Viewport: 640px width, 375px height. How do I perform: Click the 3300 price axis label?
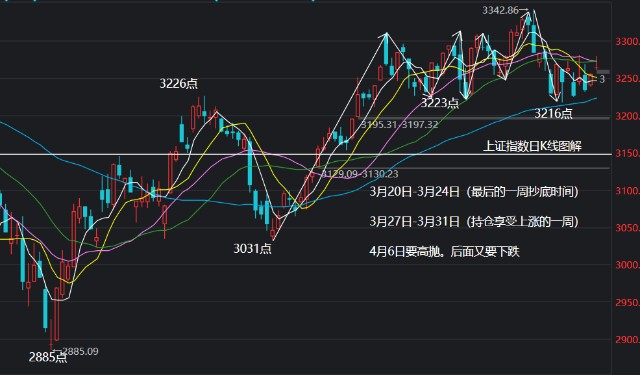click(627, 41)
